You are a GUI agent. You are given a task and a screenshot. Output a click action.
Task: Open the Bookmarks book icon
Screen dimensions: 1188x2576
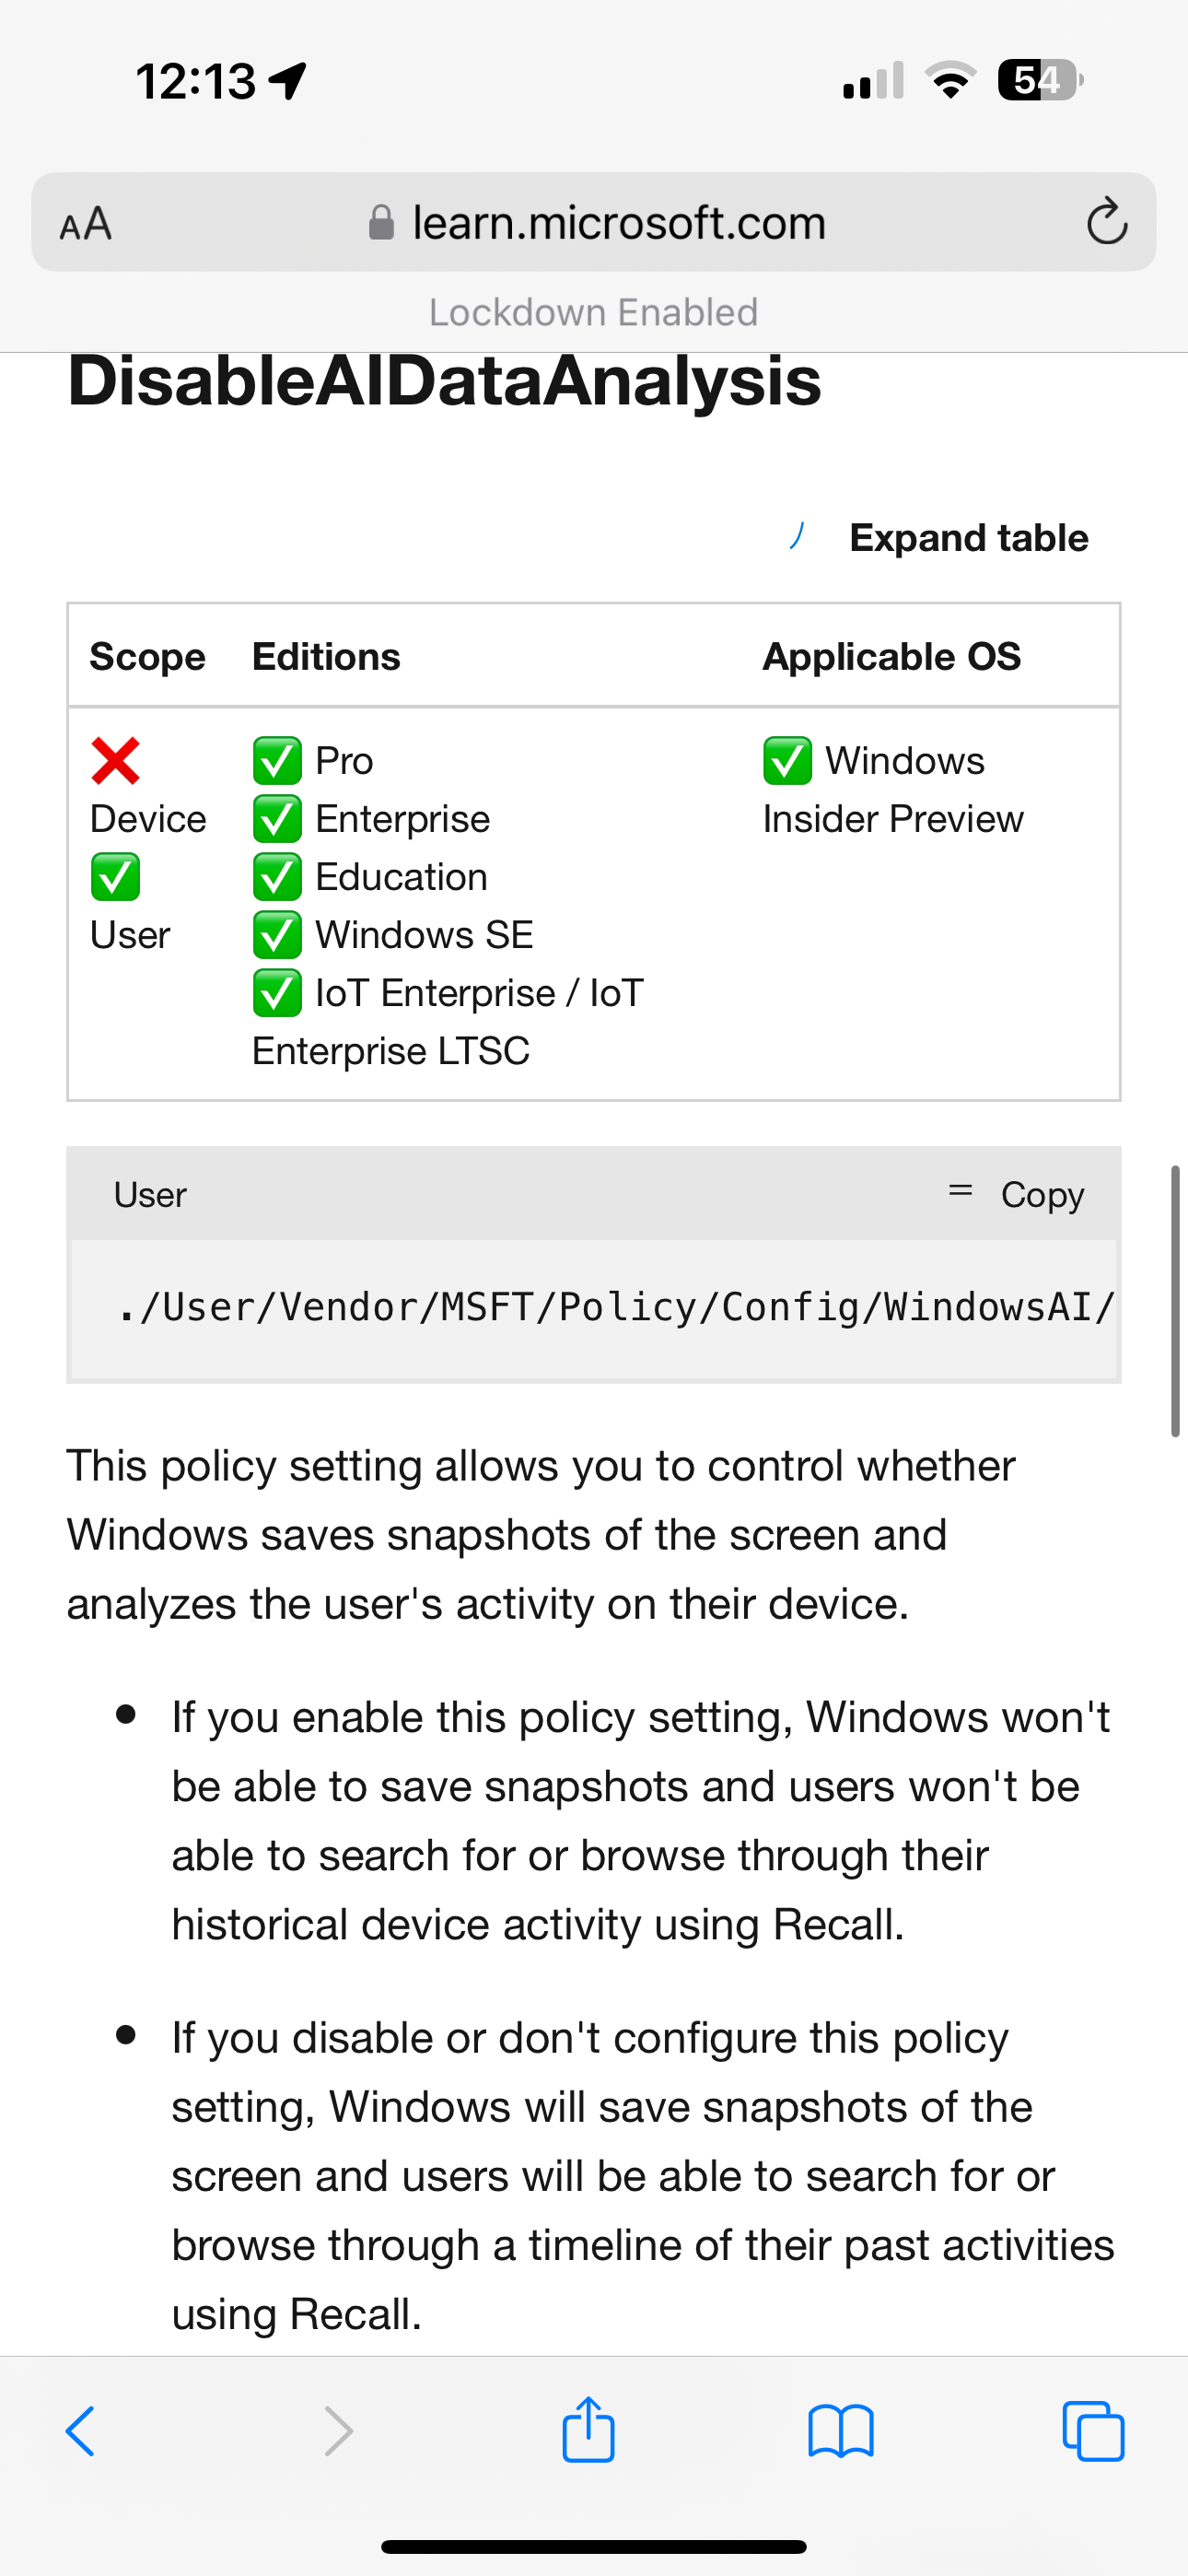coord(840,2431)
